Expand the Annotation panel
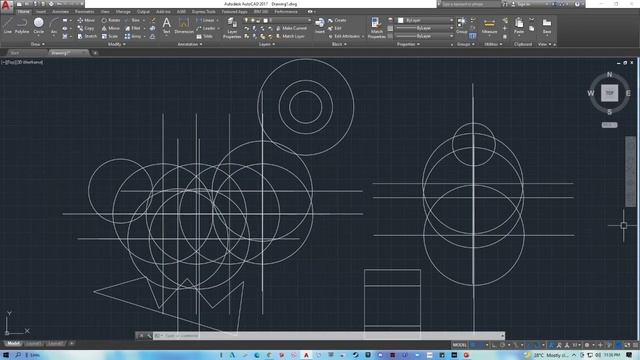The height and width of the screenshot is (360, 640). pos(190,44)
